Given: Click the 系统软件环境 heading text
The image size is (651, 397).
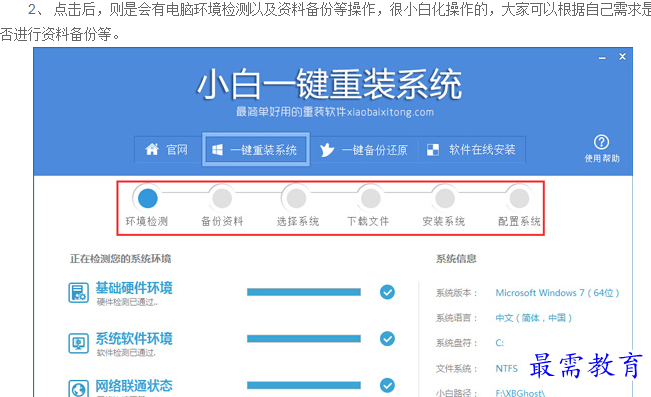Looking at the screenshot, I should [x=134, y=338].
